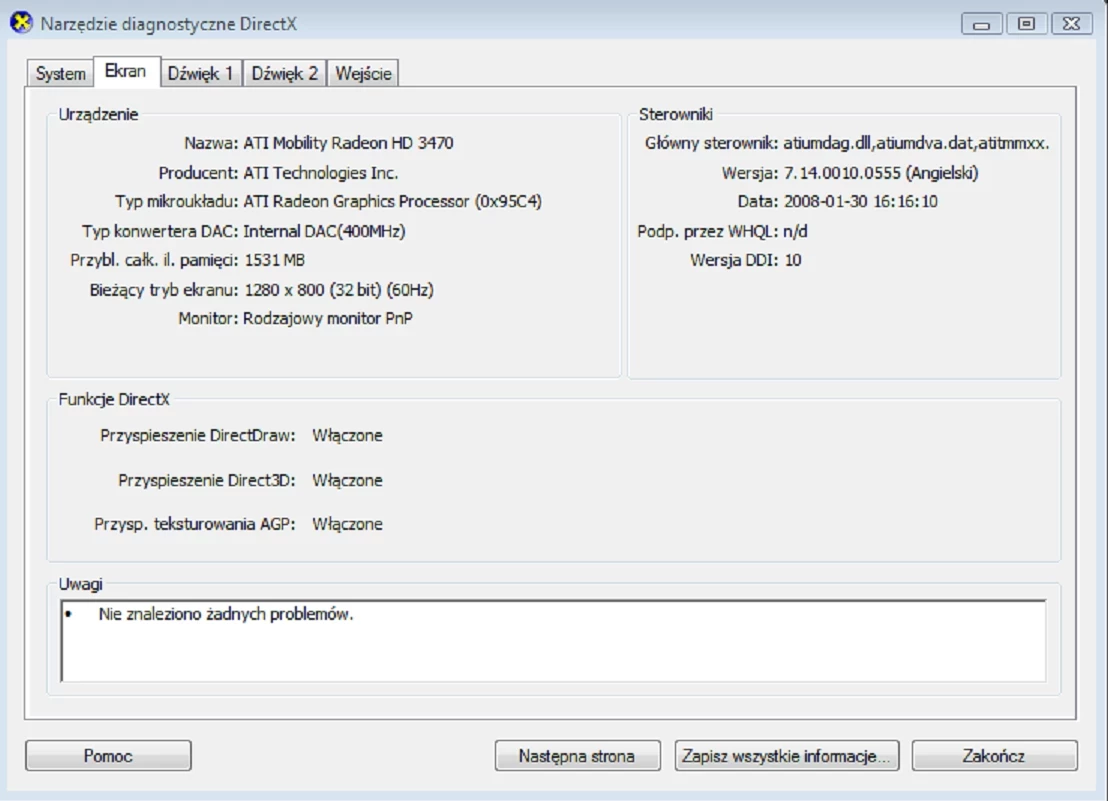Close the DirectX diagnostic window
The height and width of the screenshot is (801, 1108).
[x=1071, y=24]
